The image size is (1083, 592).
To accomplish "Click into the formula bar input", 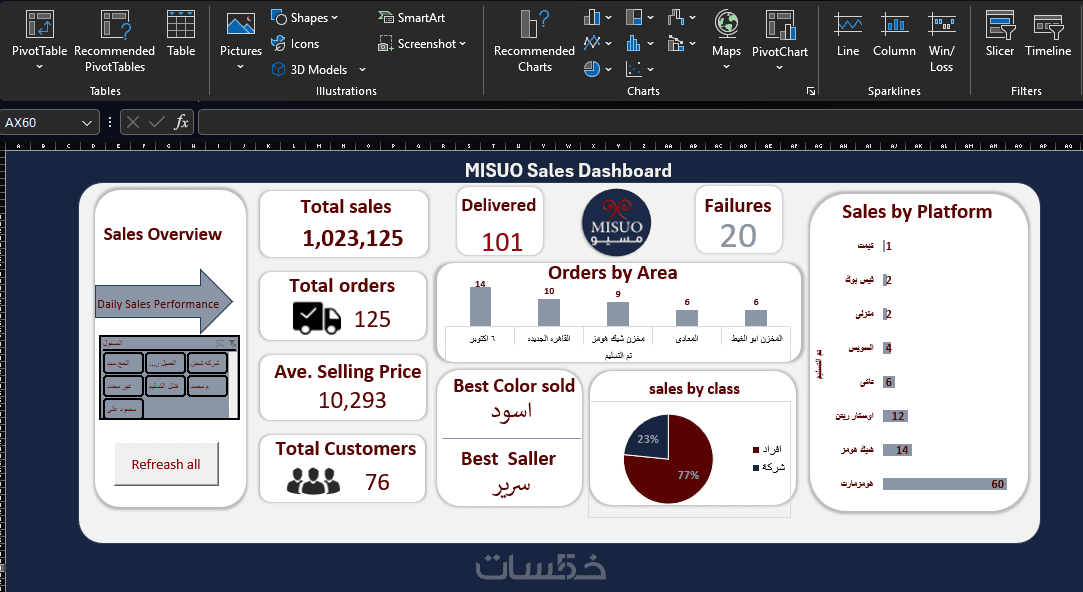I will pos(640,122).
